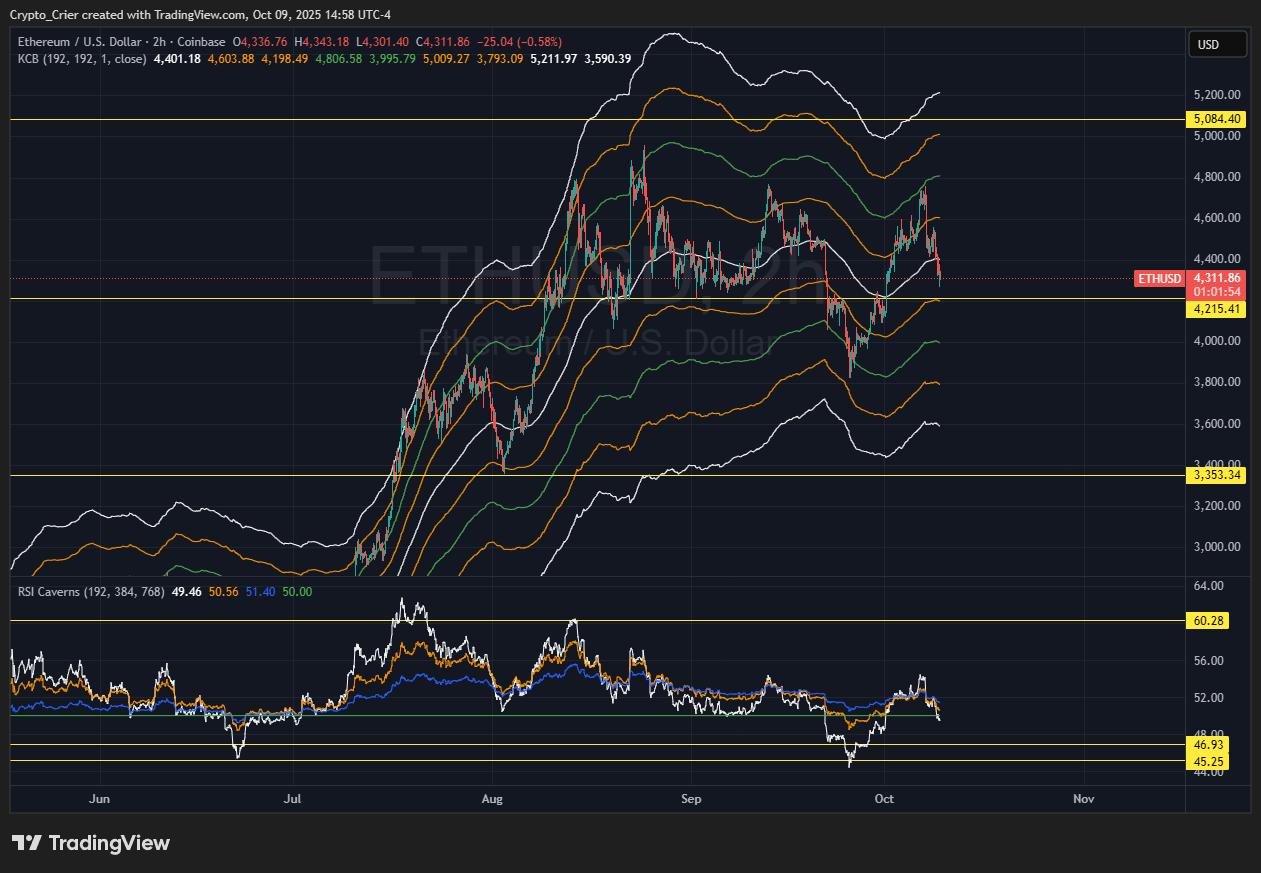Click the open value O4,336.76
This screenshot has height=873, width=1261.
click(x=260, y=42)
